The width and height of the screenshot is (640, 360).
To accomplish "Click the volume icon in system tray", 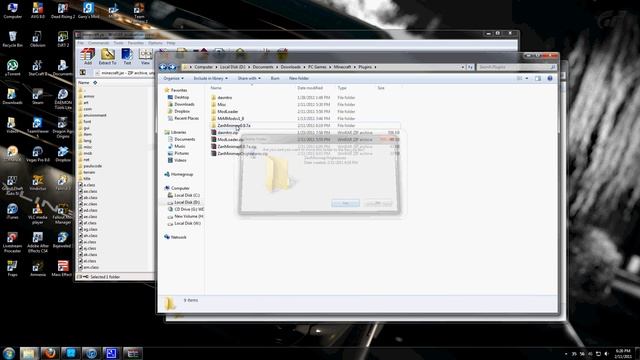I will 606,354.
